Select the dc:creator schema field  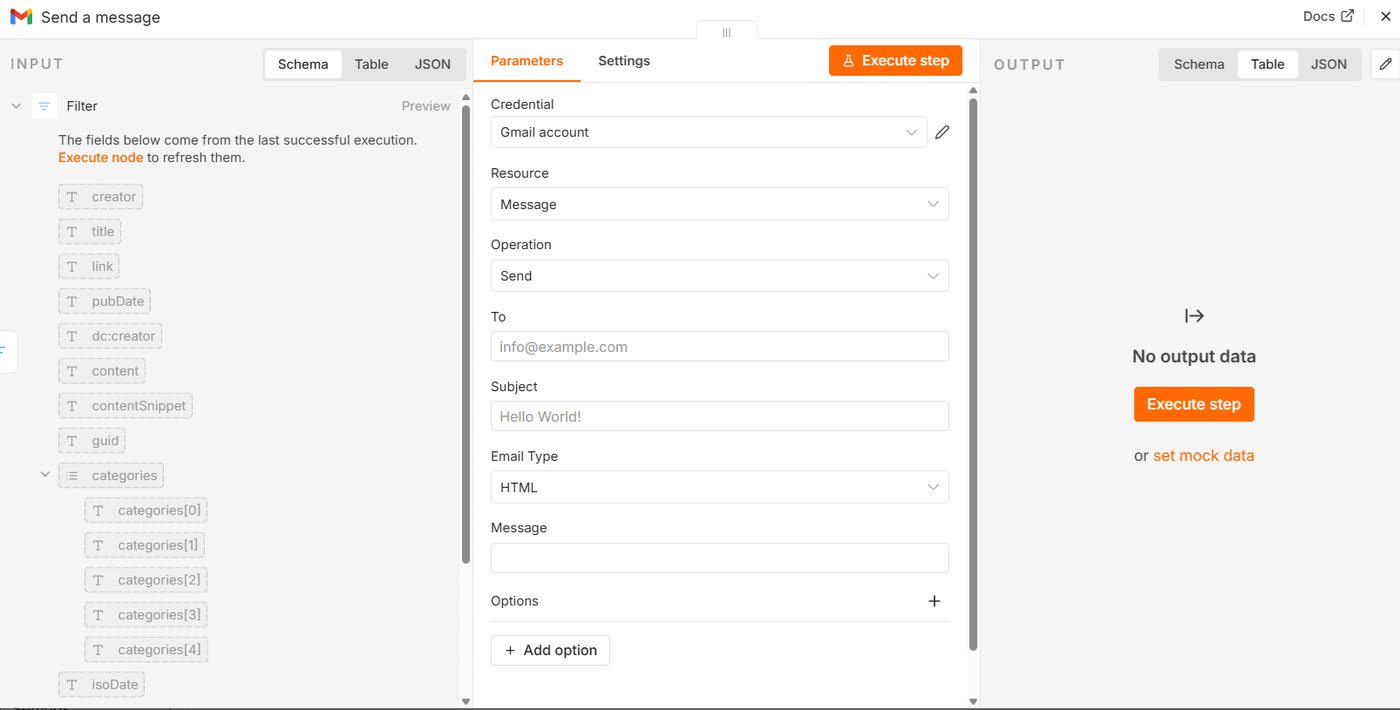110,337
